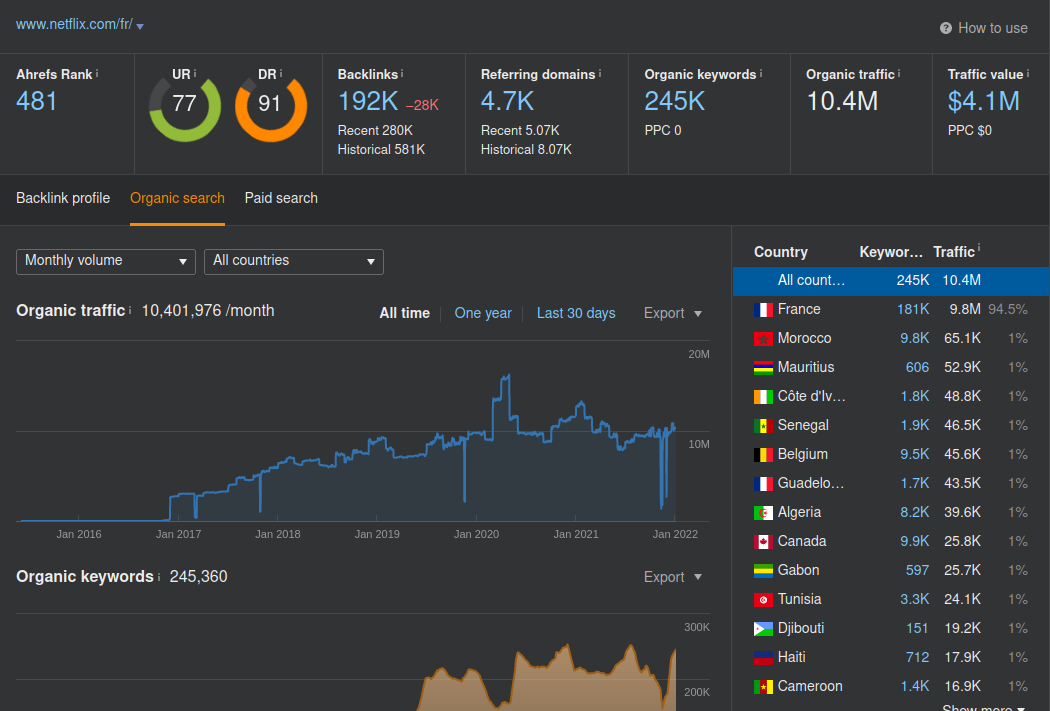
Task: Click the Belgium flag icon
Action: coord(763,455)
